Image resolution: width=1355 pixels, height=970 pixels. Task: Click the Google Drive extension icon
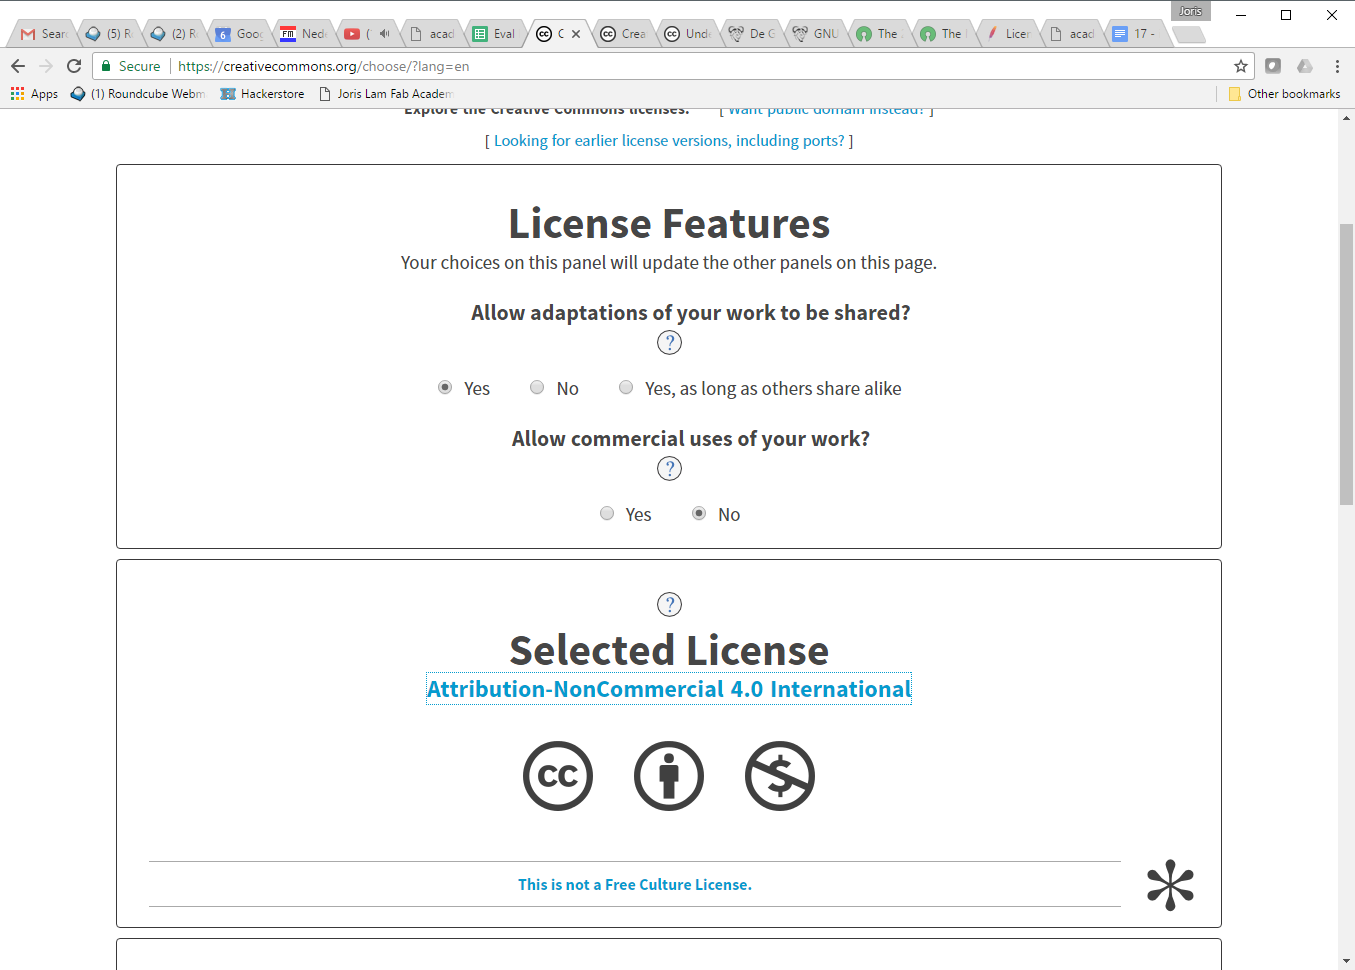click(1305, 66)
